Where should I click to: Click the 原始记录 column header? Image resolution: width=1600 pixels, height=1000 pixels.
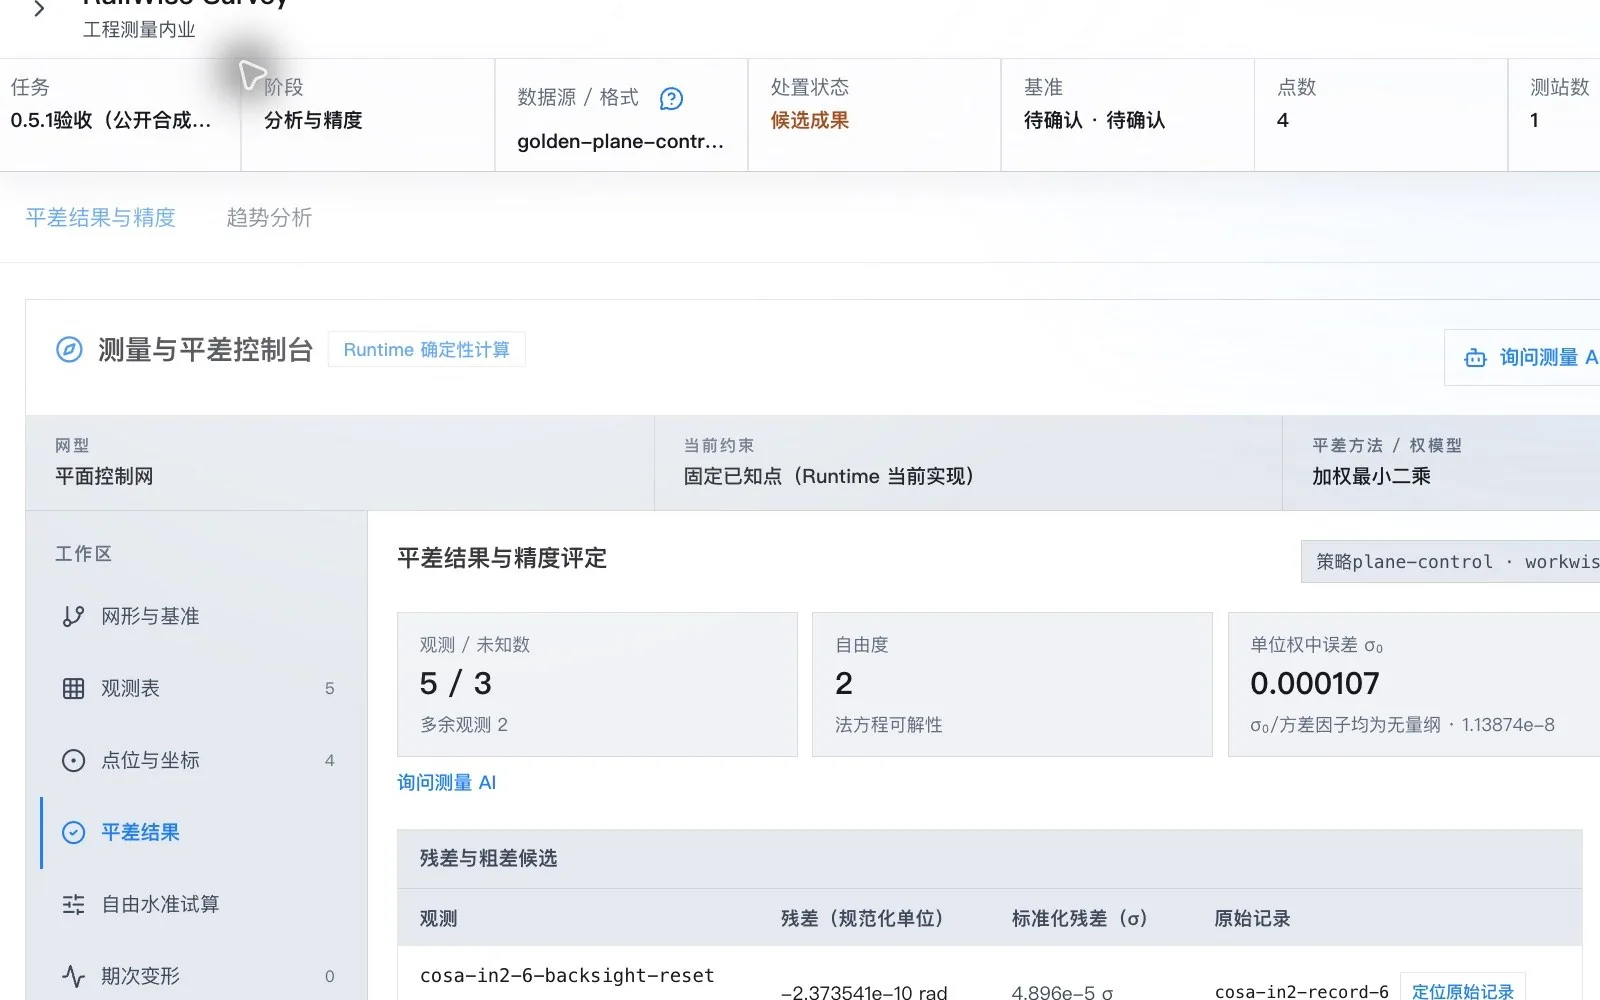tap(1252, 918)
